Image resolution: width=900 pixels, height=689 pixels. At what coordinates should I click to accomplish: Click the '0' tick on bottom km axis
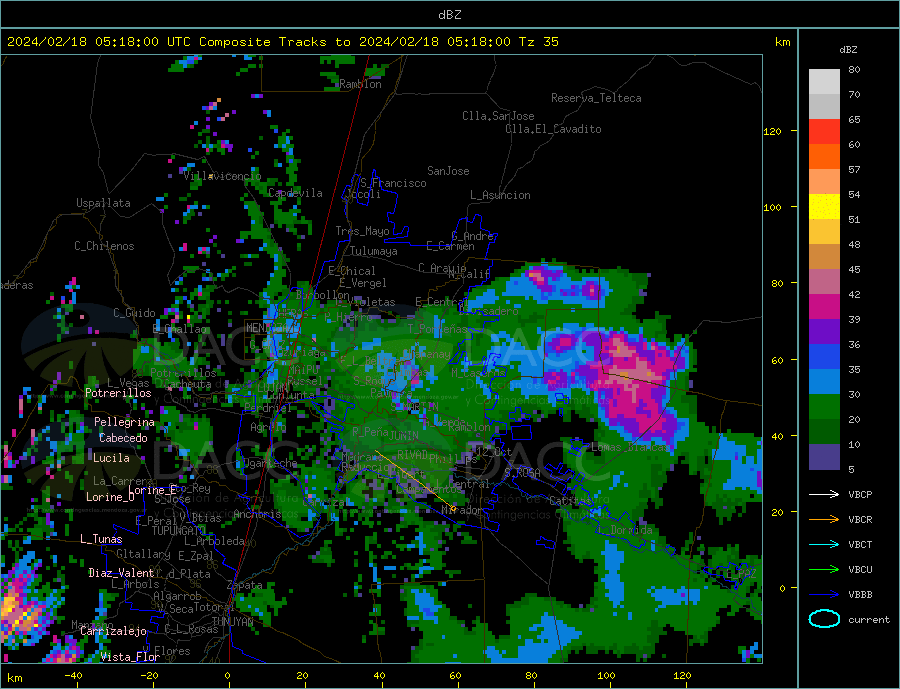click(227, 676)
